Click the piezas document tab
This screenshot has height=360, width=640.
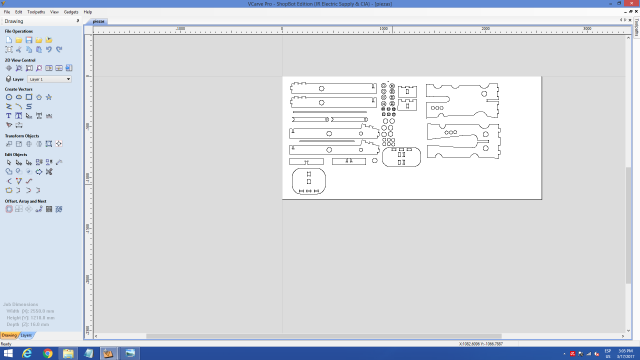[98, 21]
